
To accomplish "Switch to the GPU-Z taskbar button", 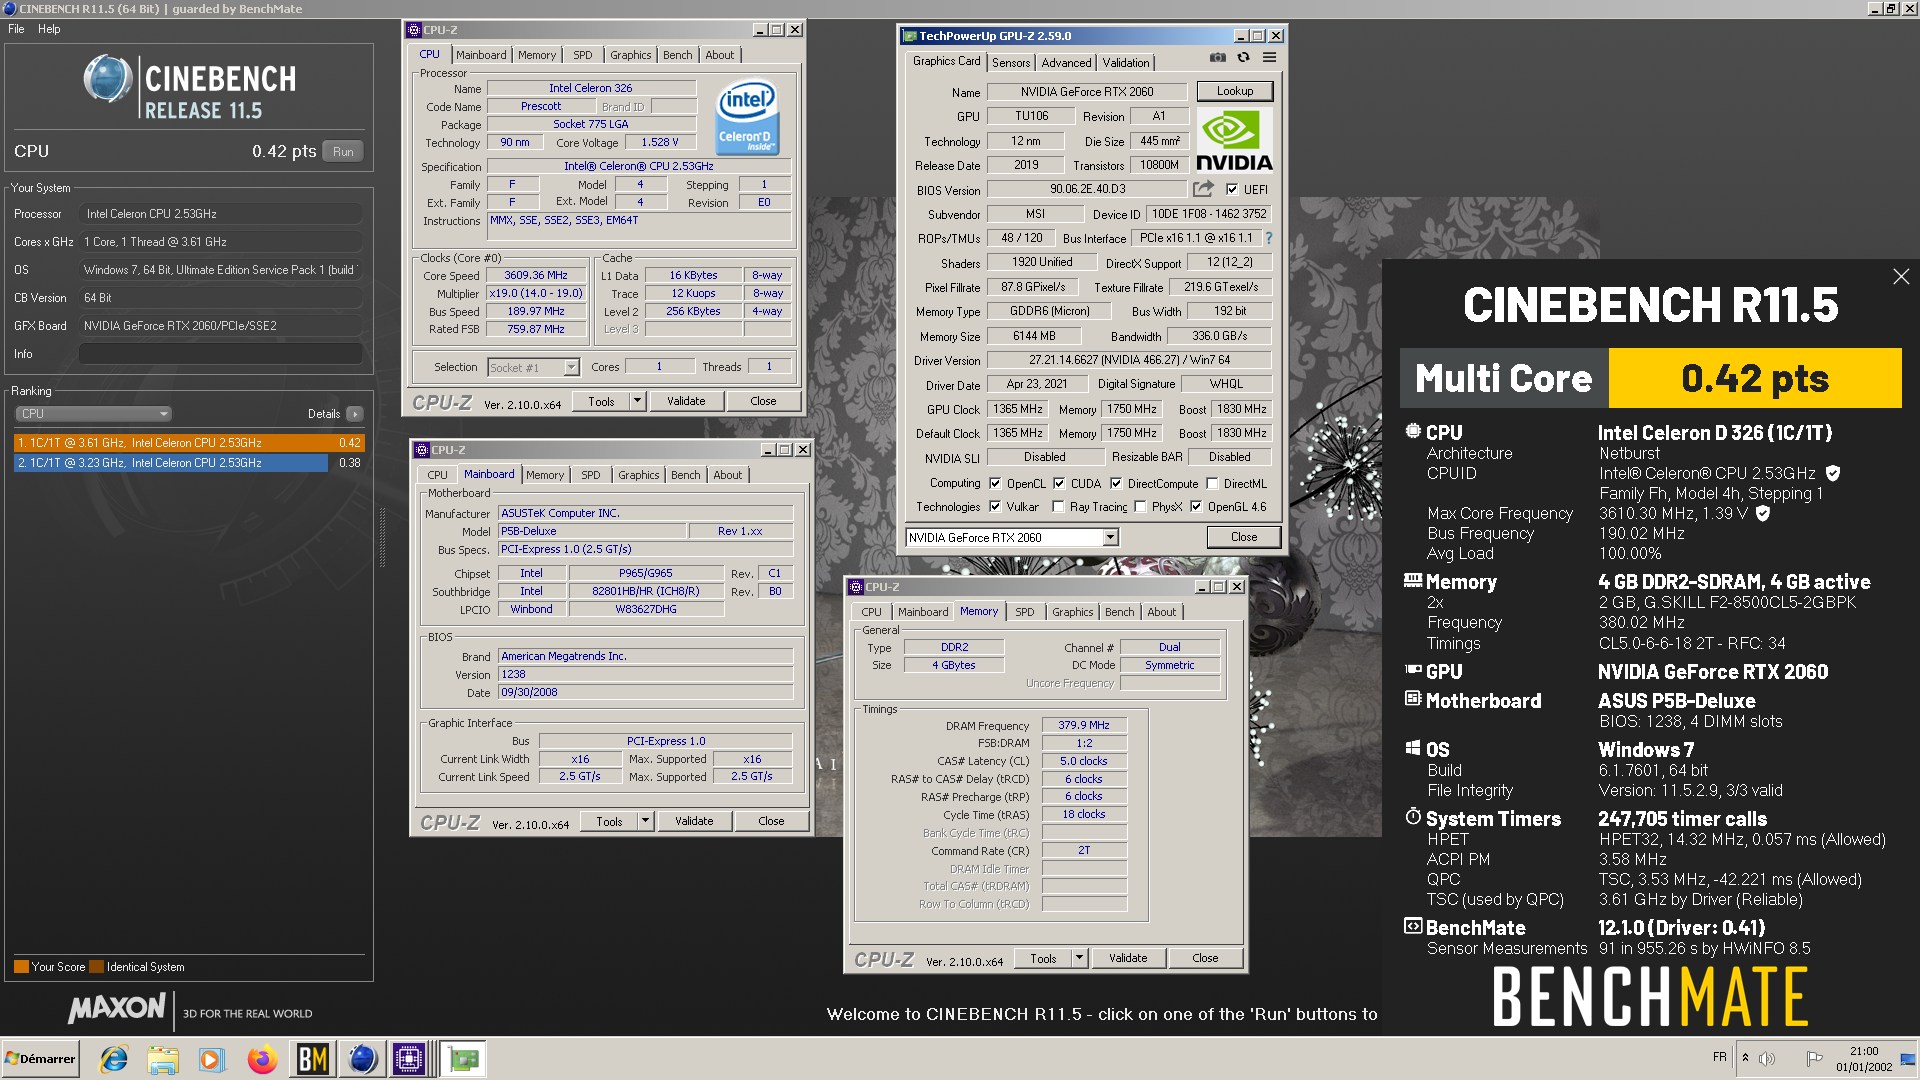I will [x=463, y=1059].
